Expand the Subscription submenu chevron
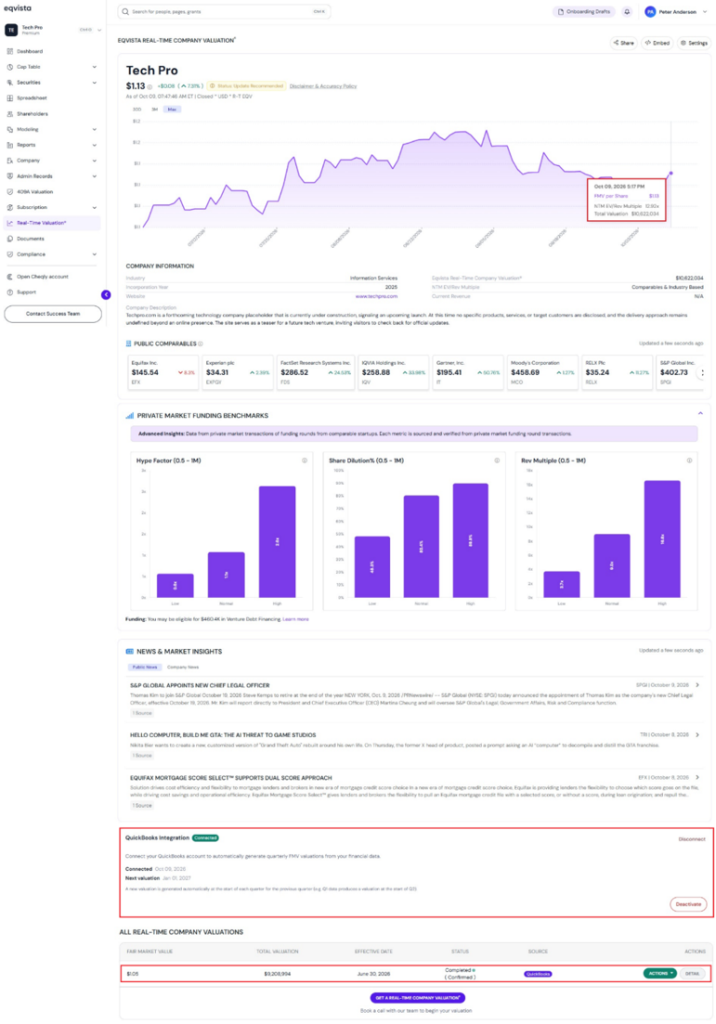This screenshot has height=1024, width=716. point(95,208)
